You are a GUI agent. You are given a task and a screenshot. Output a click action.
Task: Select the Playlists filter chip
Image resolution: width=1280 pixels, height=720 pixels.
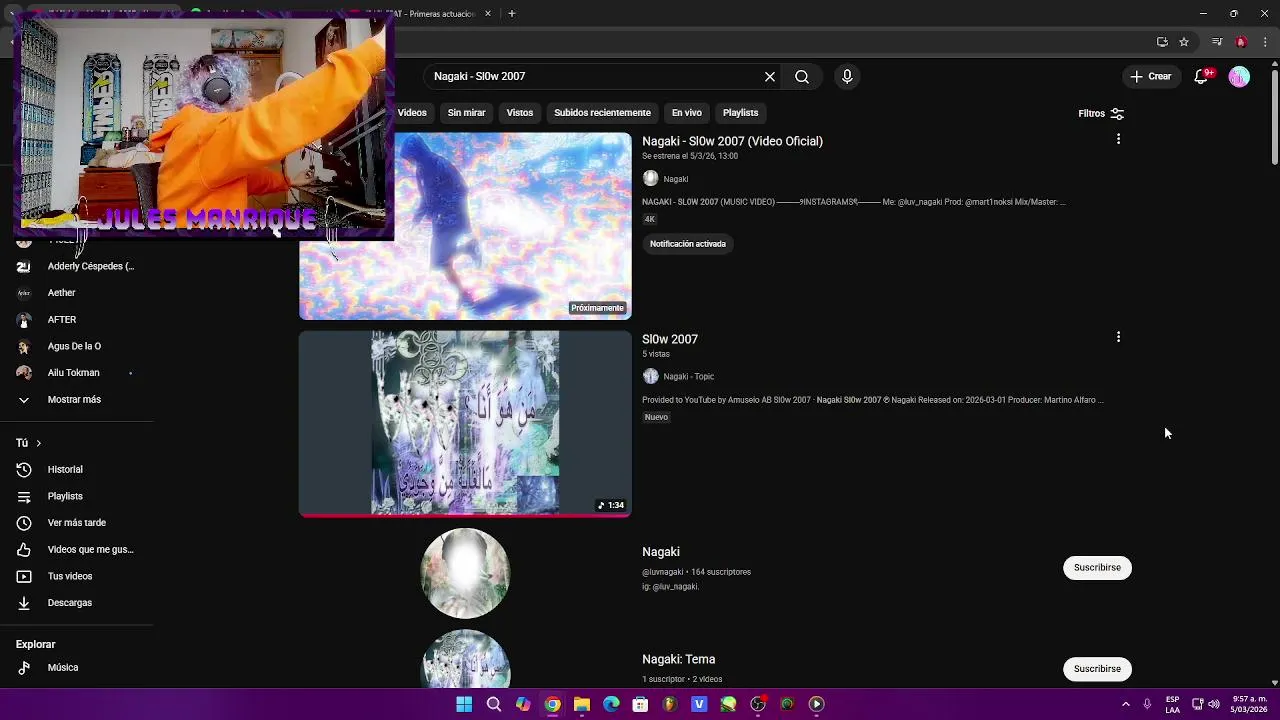coord(740,113)
